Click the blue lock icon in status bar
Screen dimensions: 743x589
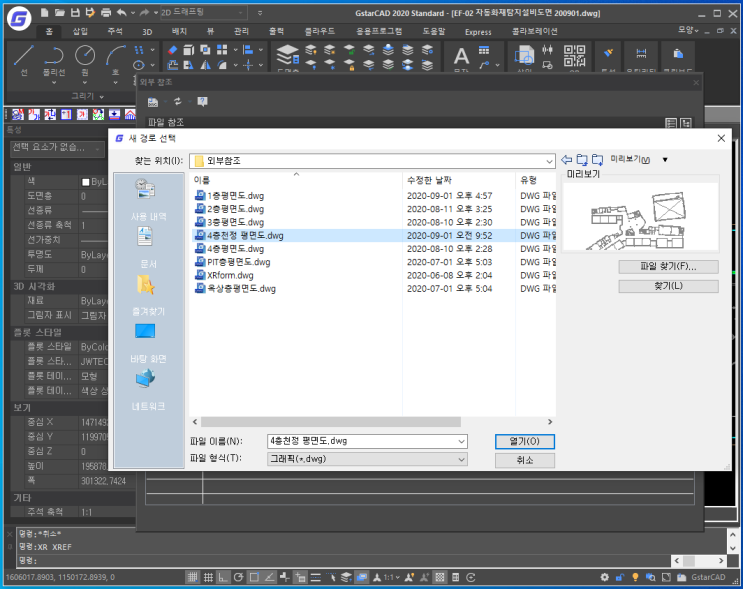point(620,577)
